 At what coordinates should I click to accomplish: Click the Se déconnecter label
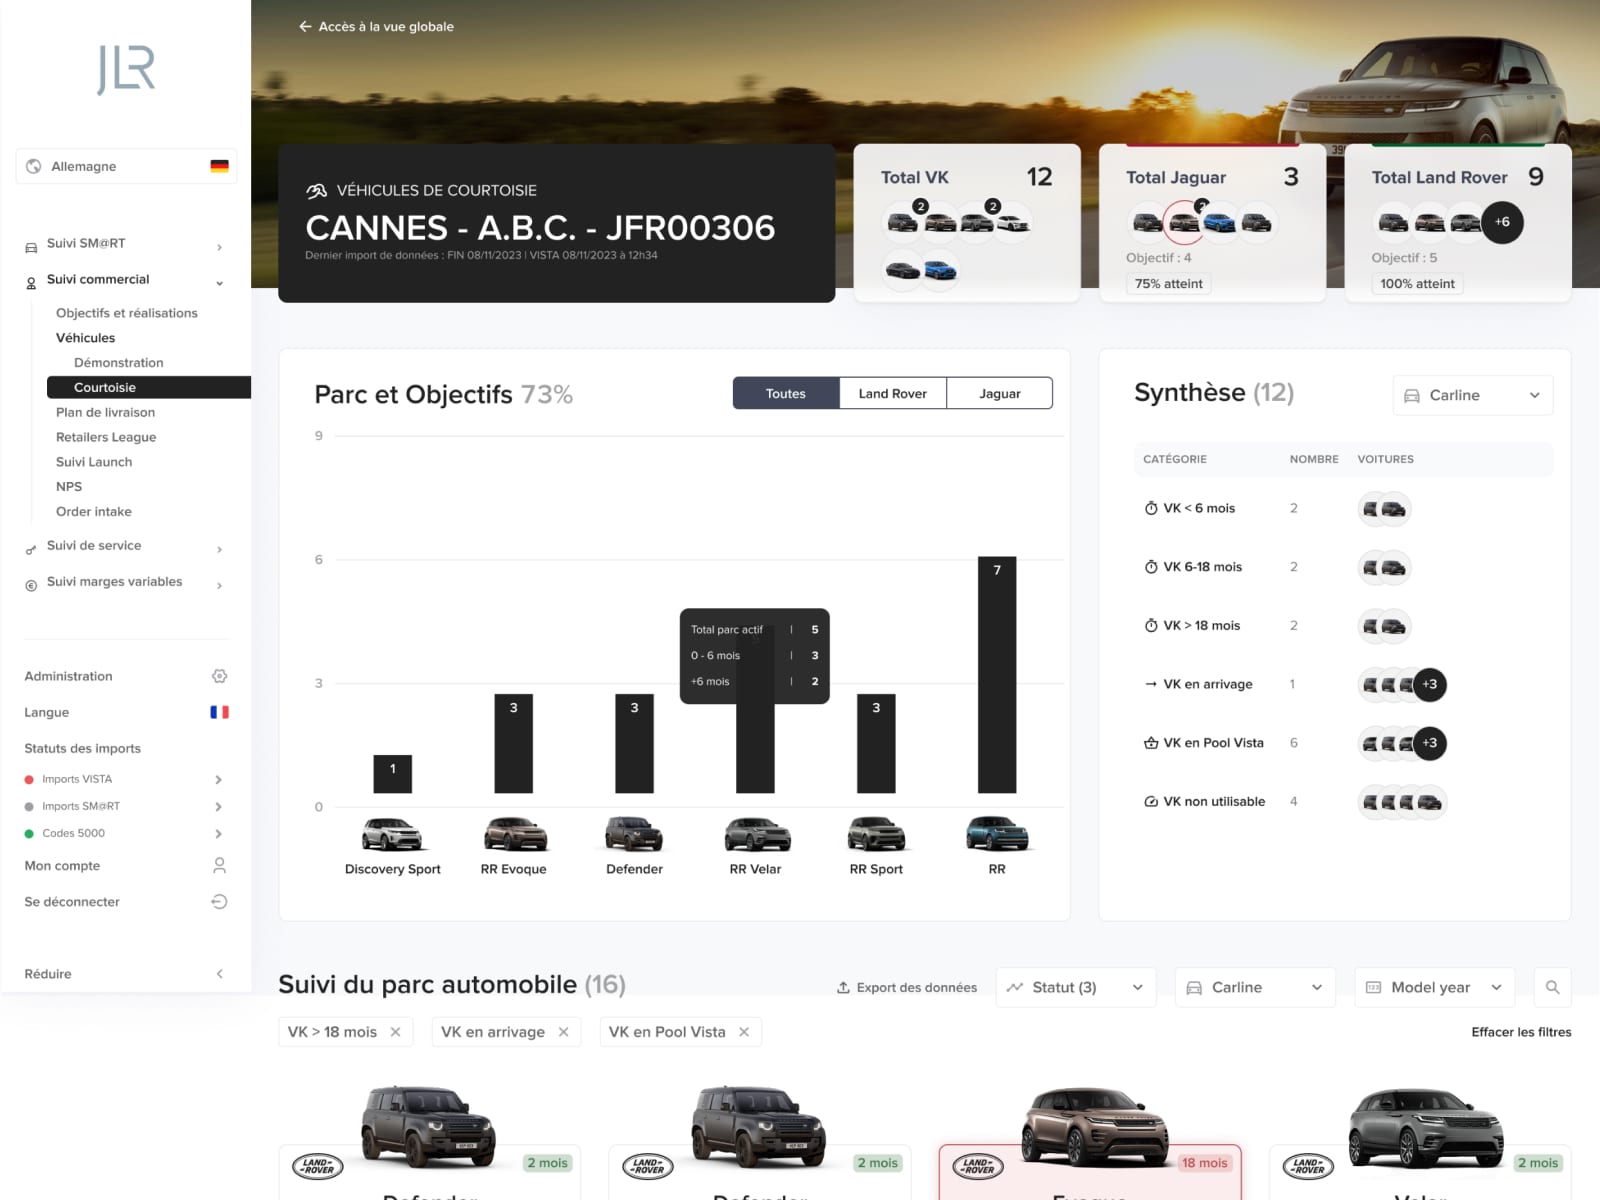pos(72,901)
